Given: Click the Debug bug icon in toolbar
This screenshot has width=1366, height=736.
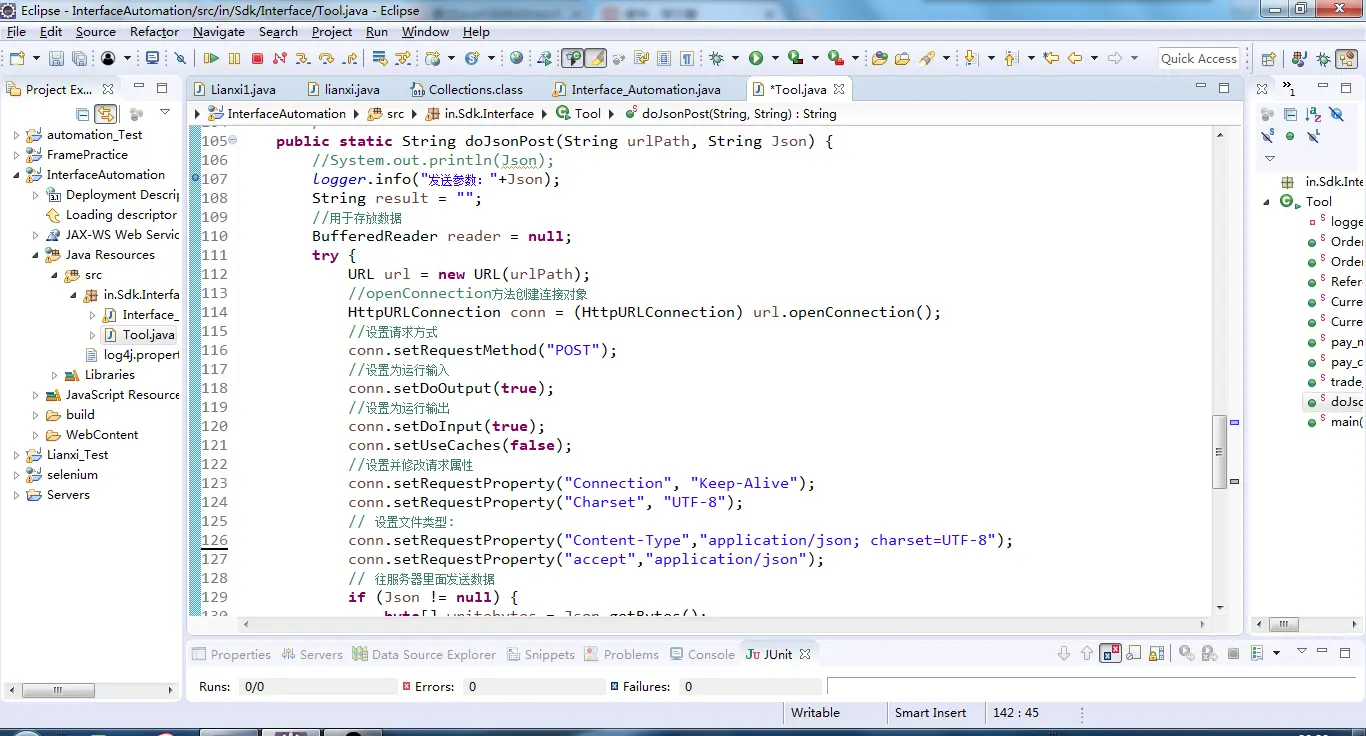Looking at the screenshot, I should click(716, 59).
